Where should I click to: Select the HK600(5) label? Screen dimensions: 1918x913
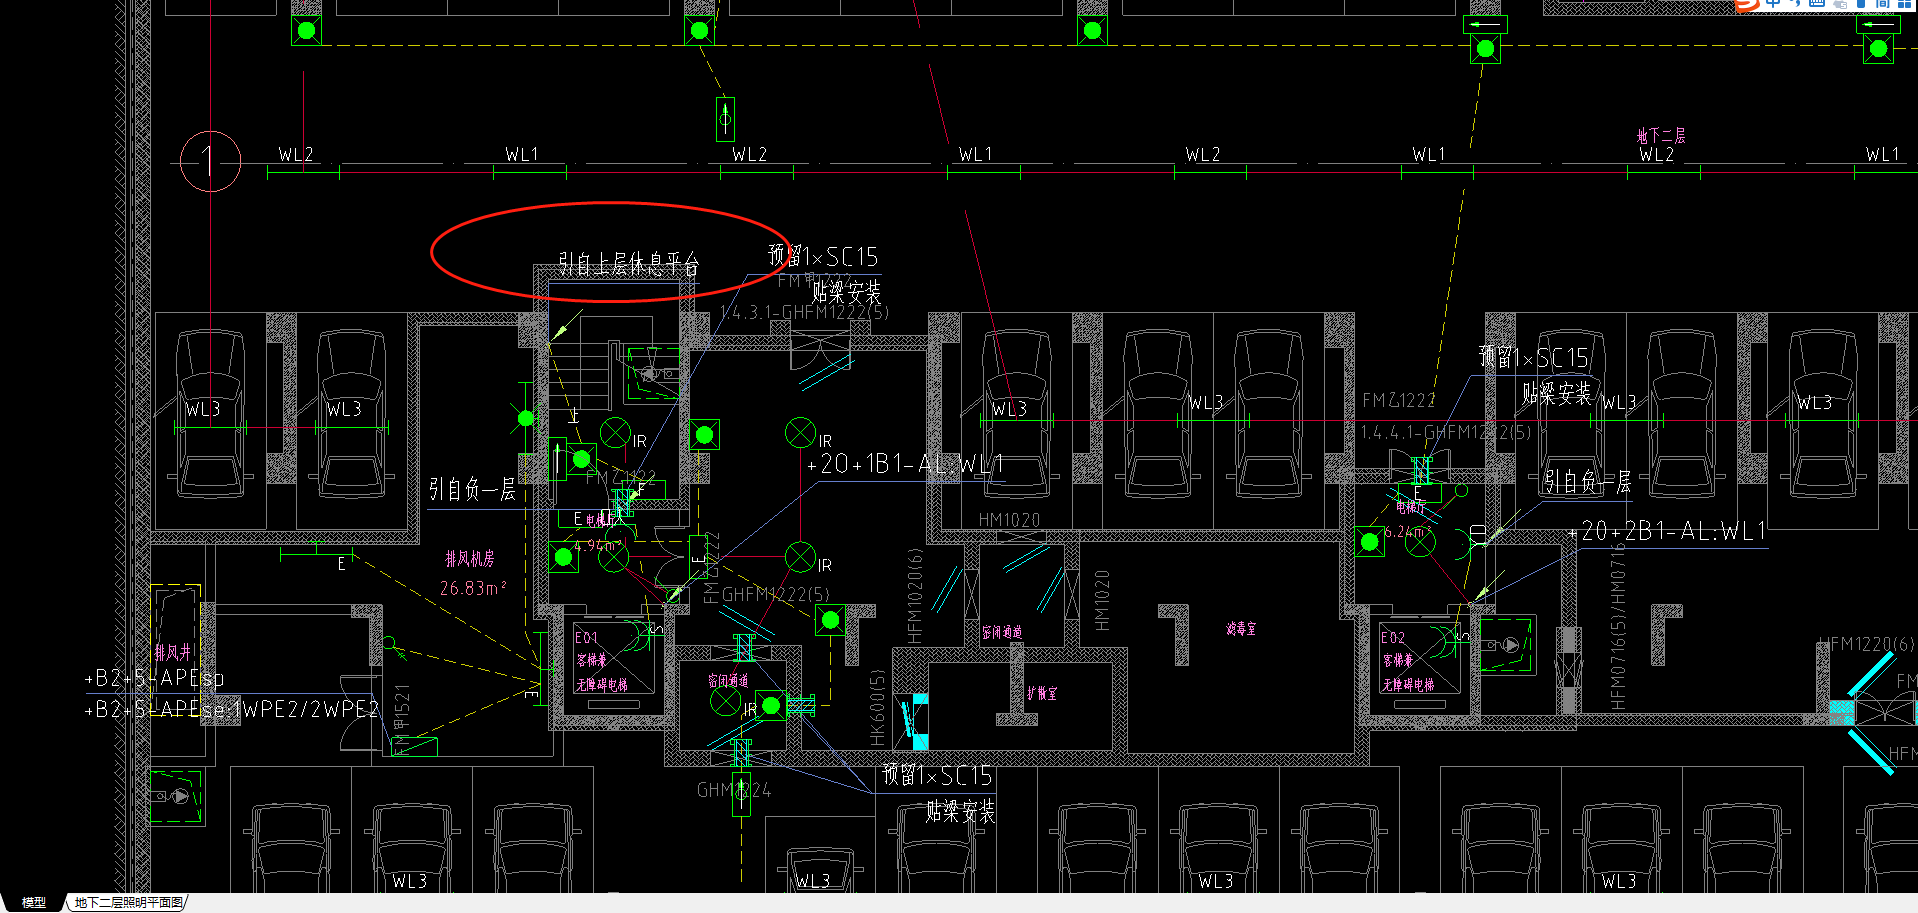pos(878,708)
